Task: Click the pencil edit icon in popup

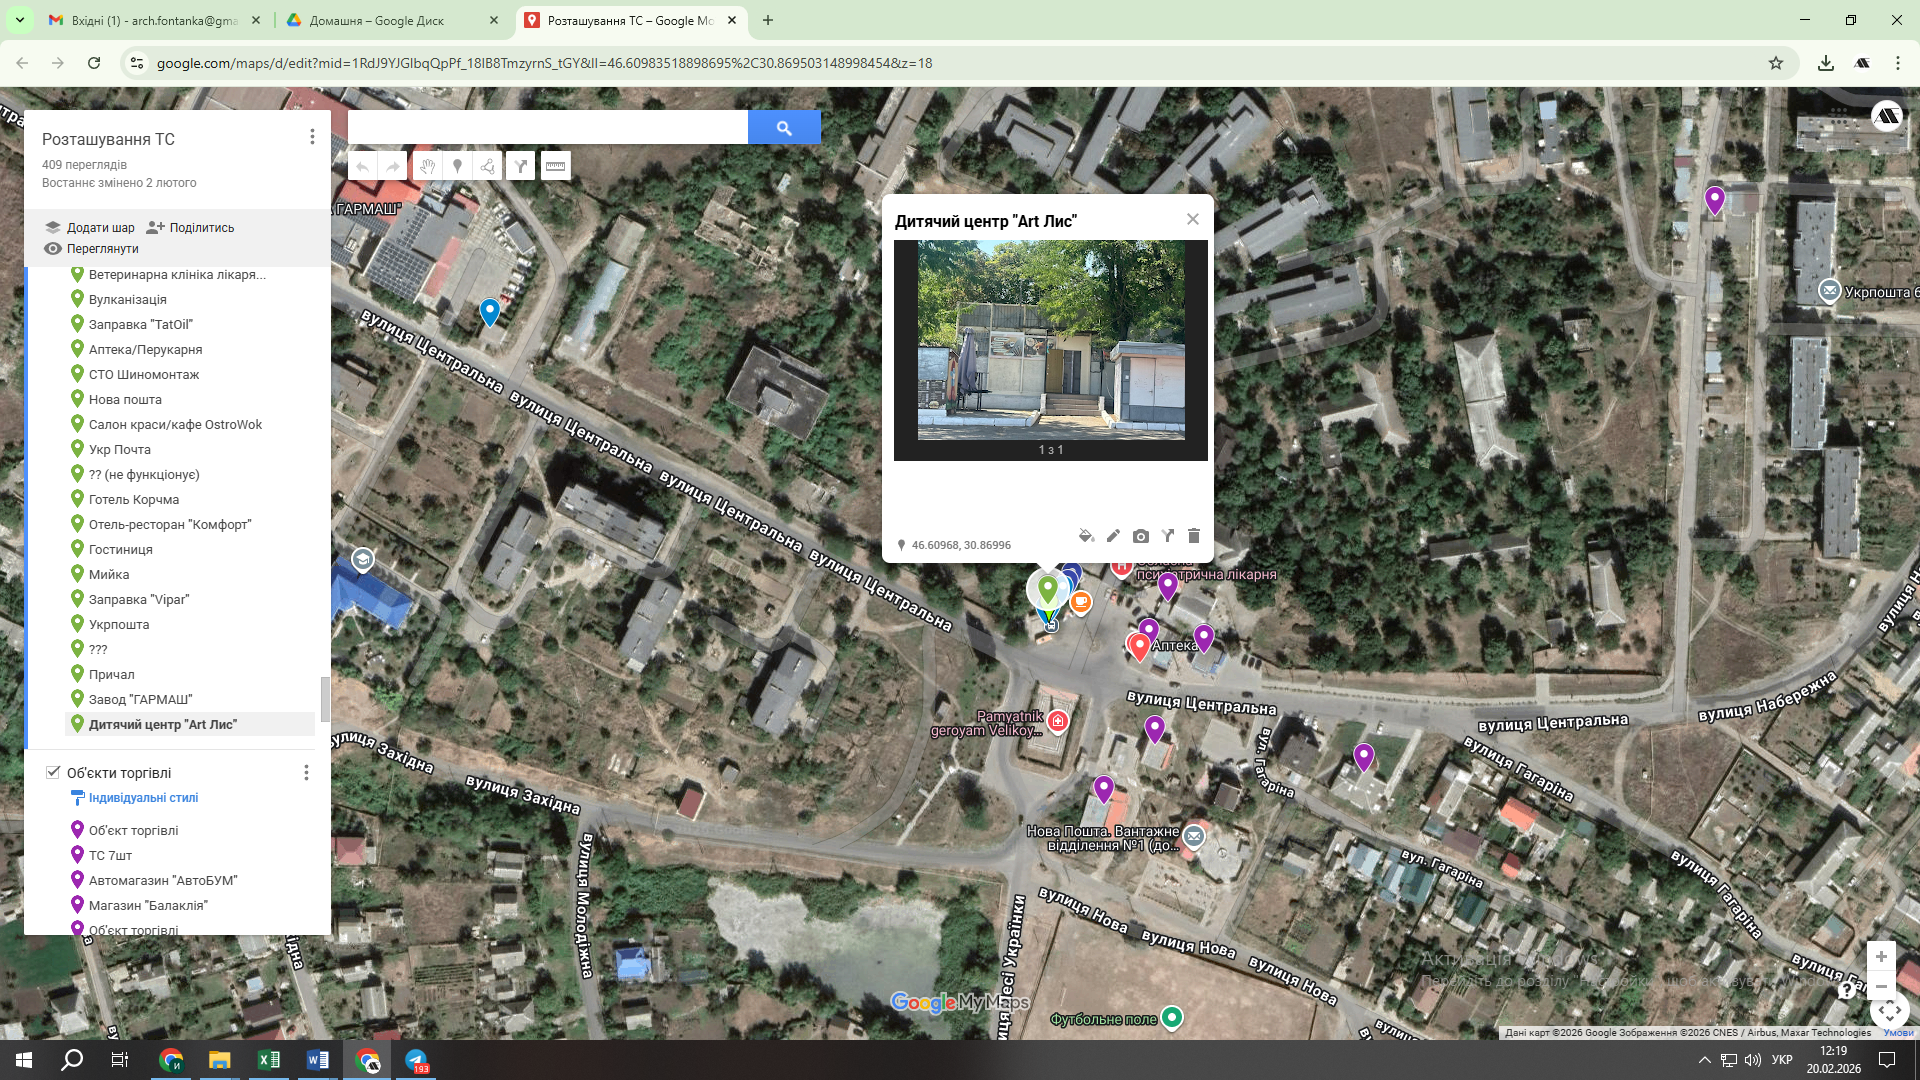Action: click(1113, 536)
